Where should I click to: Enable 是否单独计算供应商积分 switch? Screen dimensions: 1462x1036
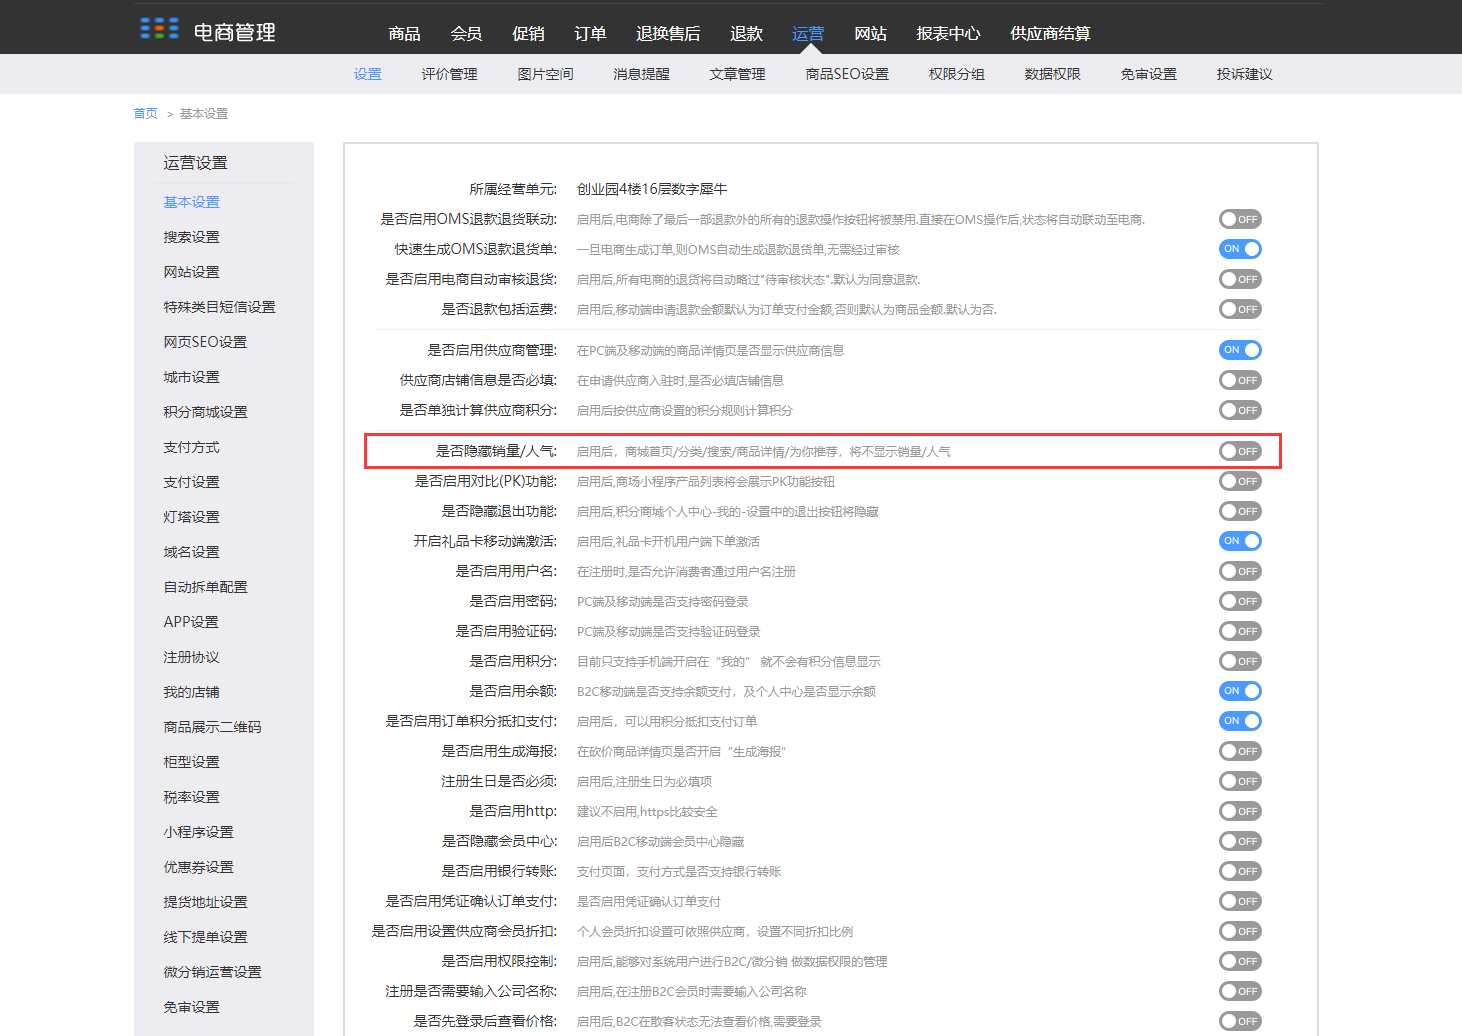(1240, 410)
